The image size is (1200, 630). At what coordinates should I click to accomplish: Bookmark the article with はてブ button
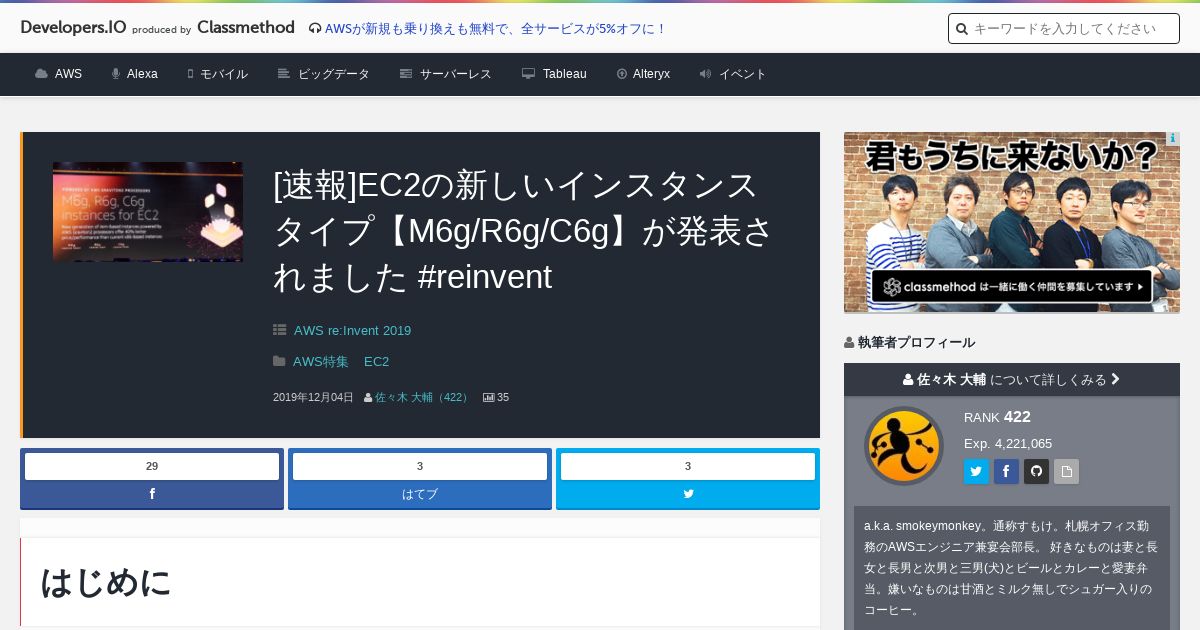420,494
